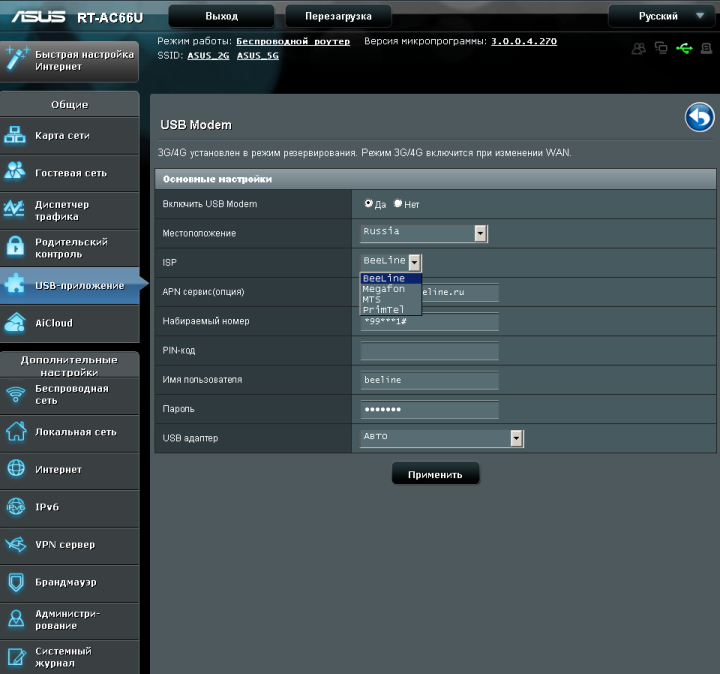Open the Интернет menu item
Screen dimensions: 720x674
coord(69,470)
